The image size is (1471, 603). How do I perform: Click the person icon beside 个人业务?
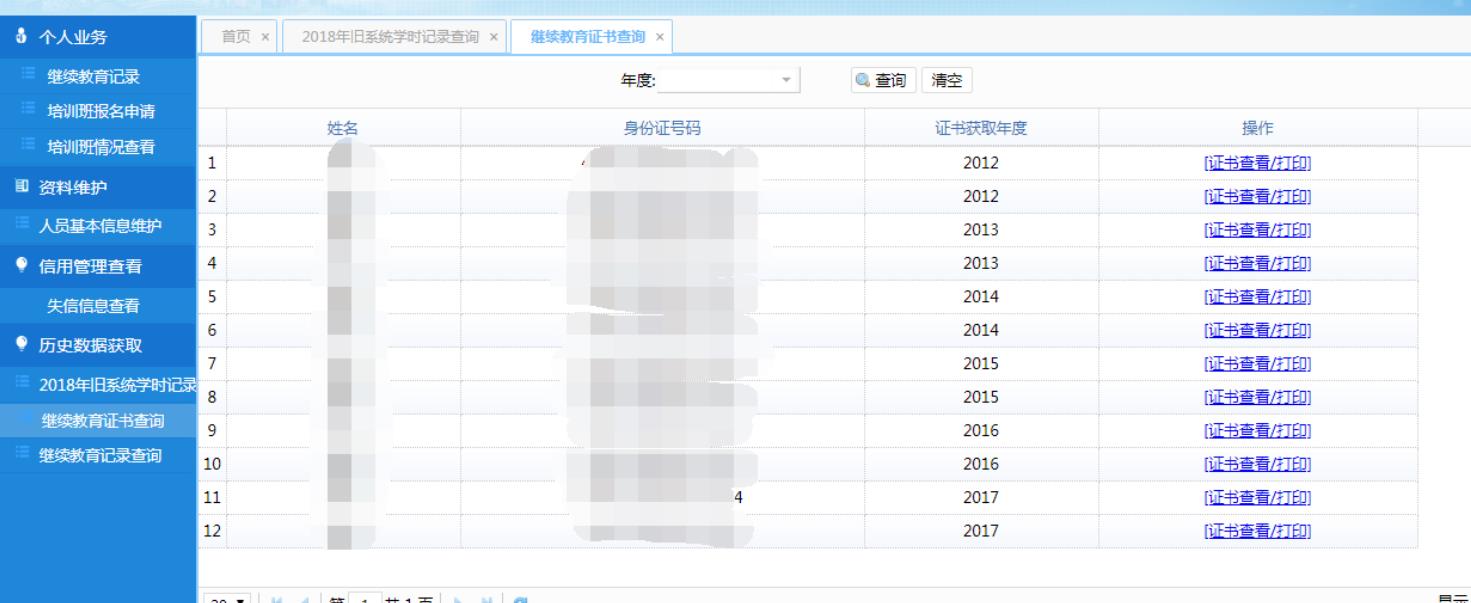pos(23,39)
